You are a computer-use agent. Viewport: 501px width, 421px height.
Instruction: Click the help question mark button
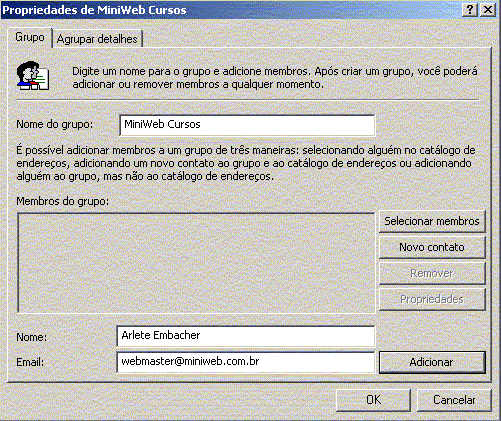point(470,10)
